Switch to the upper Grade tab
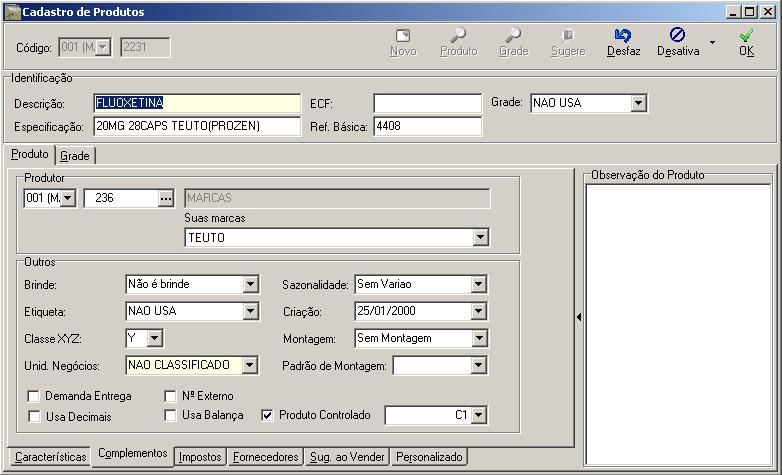782x475 pixels. pyautogui.click(x=75, y=156)
